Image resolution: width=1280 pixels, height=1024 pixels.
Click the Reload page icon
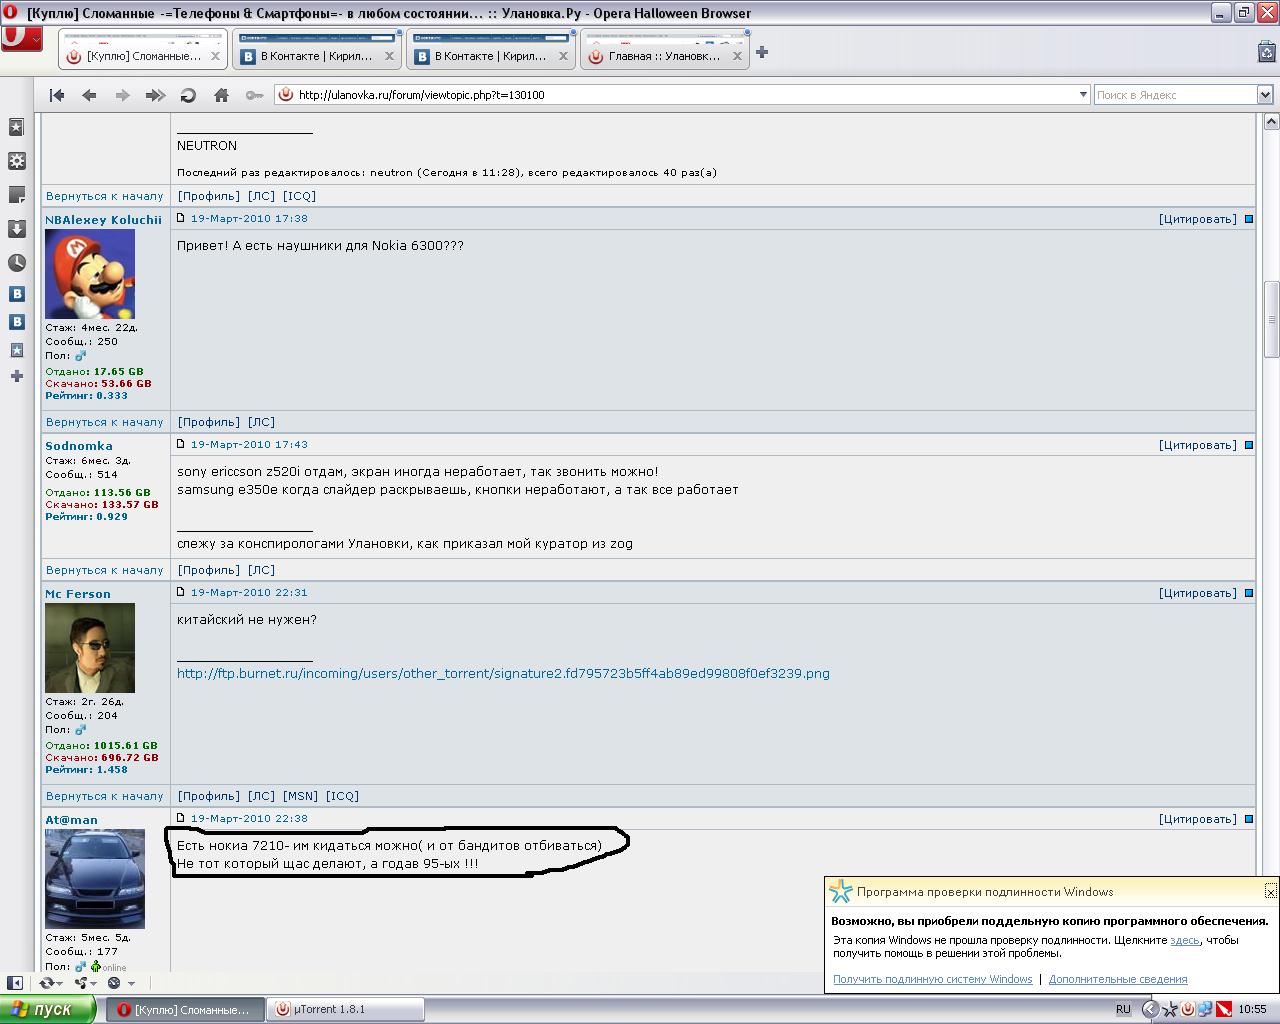[x=188, y=95]
